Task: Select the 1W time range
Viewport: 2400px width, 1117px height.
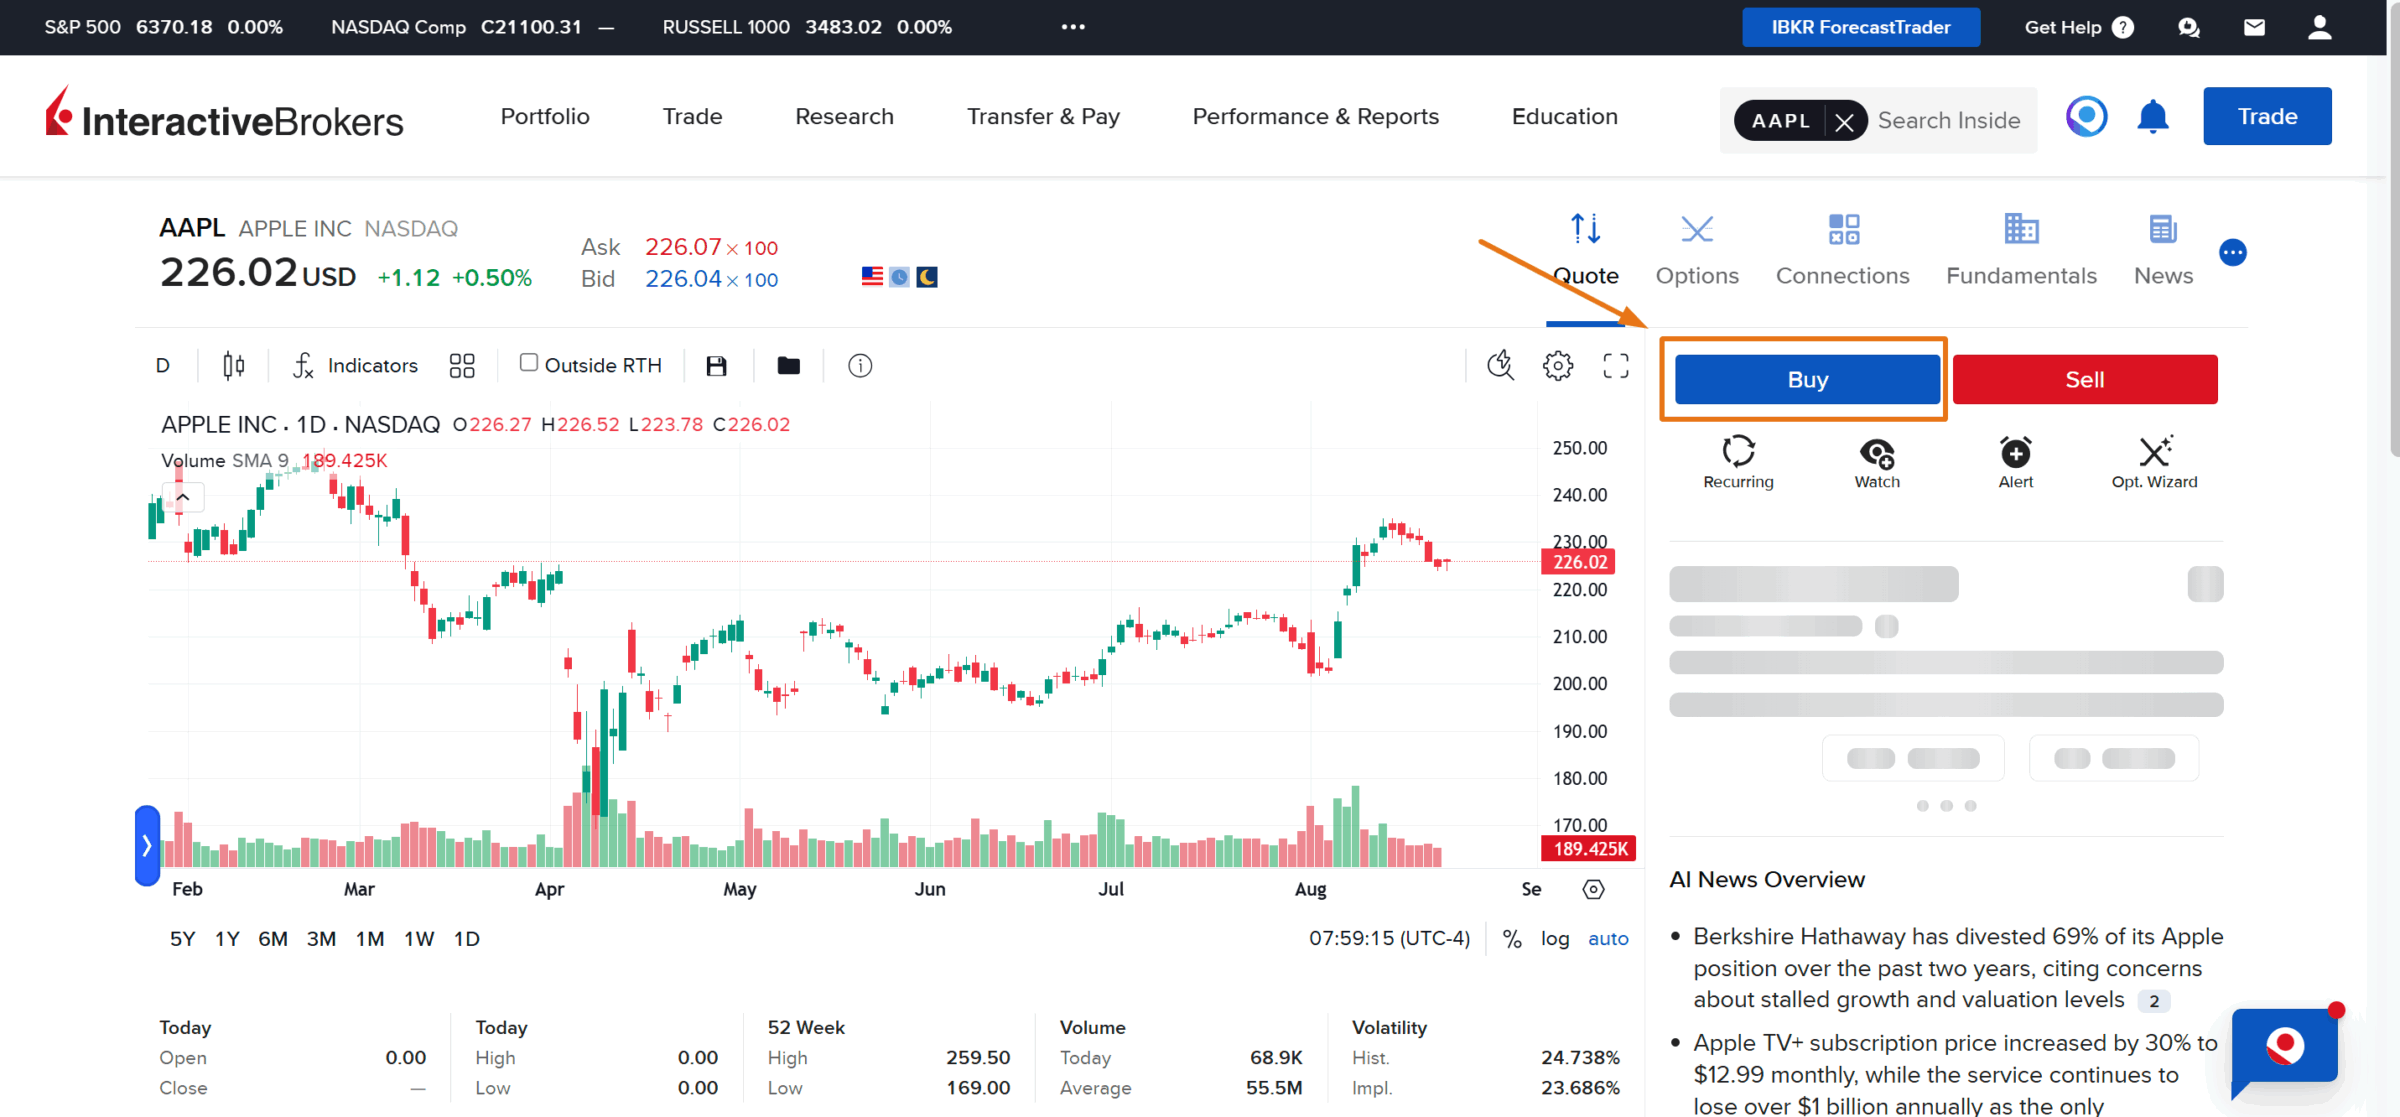Action: point(419,939)
